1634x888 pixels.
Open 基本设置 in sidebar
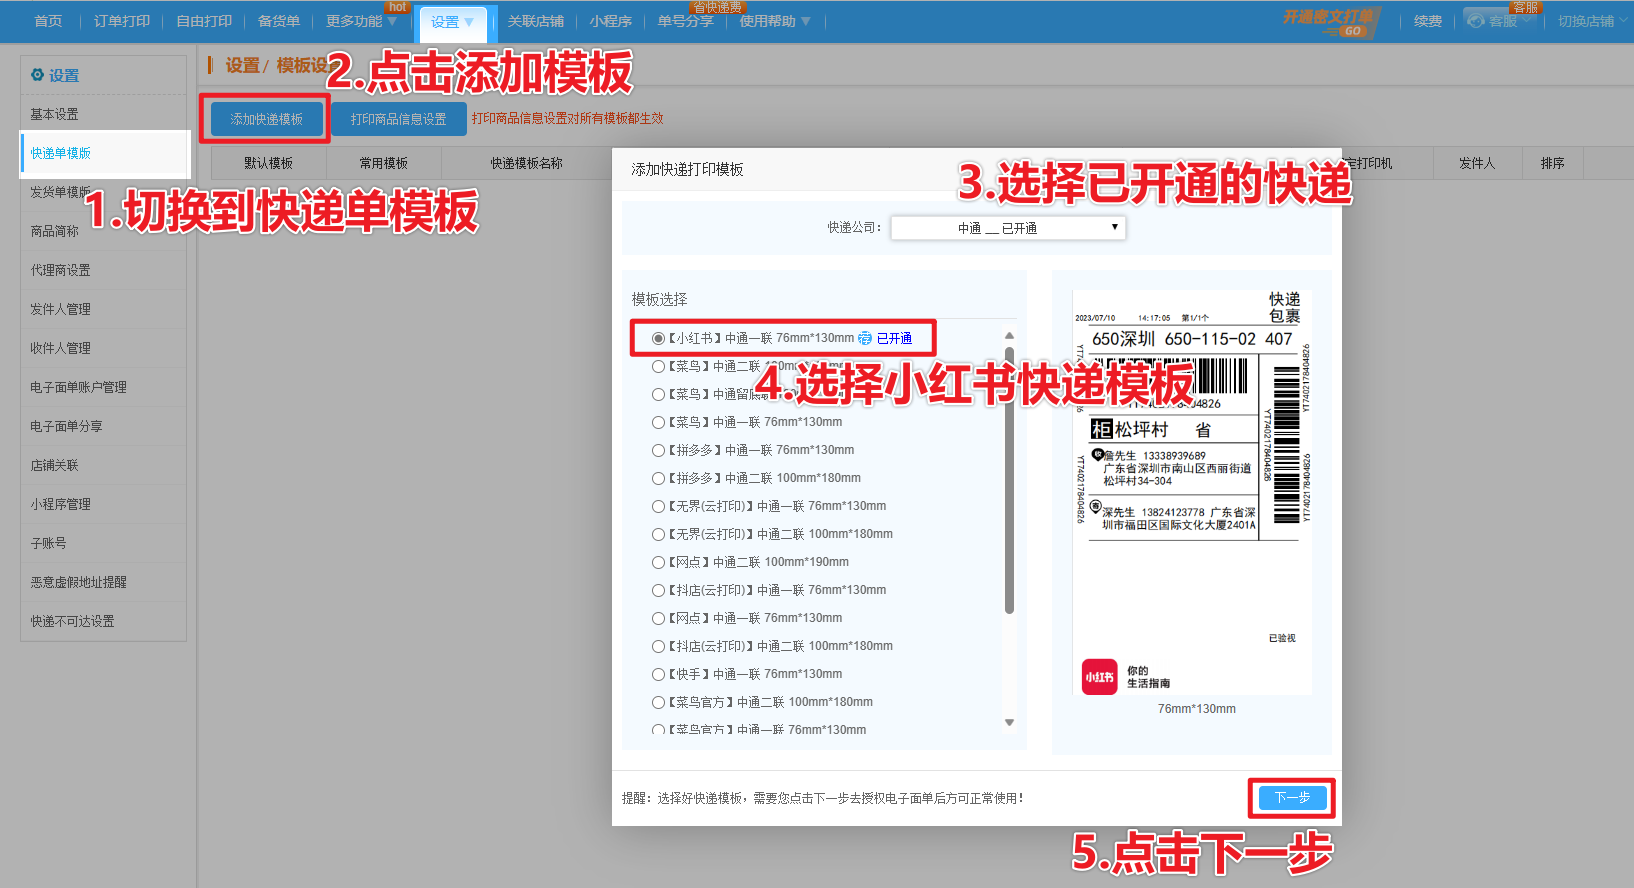(x=103, y=114)
